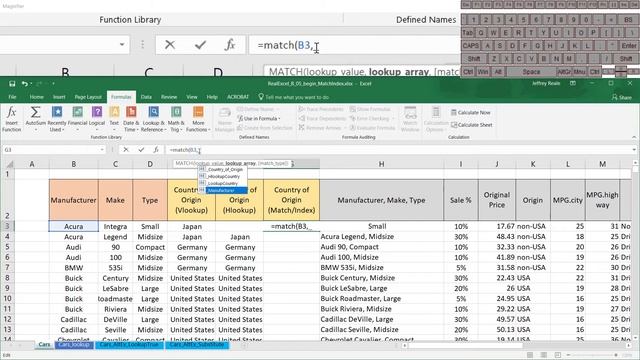Open the Help ribbon tab
This screenshot has width=640, height=360.
point(212,97)
